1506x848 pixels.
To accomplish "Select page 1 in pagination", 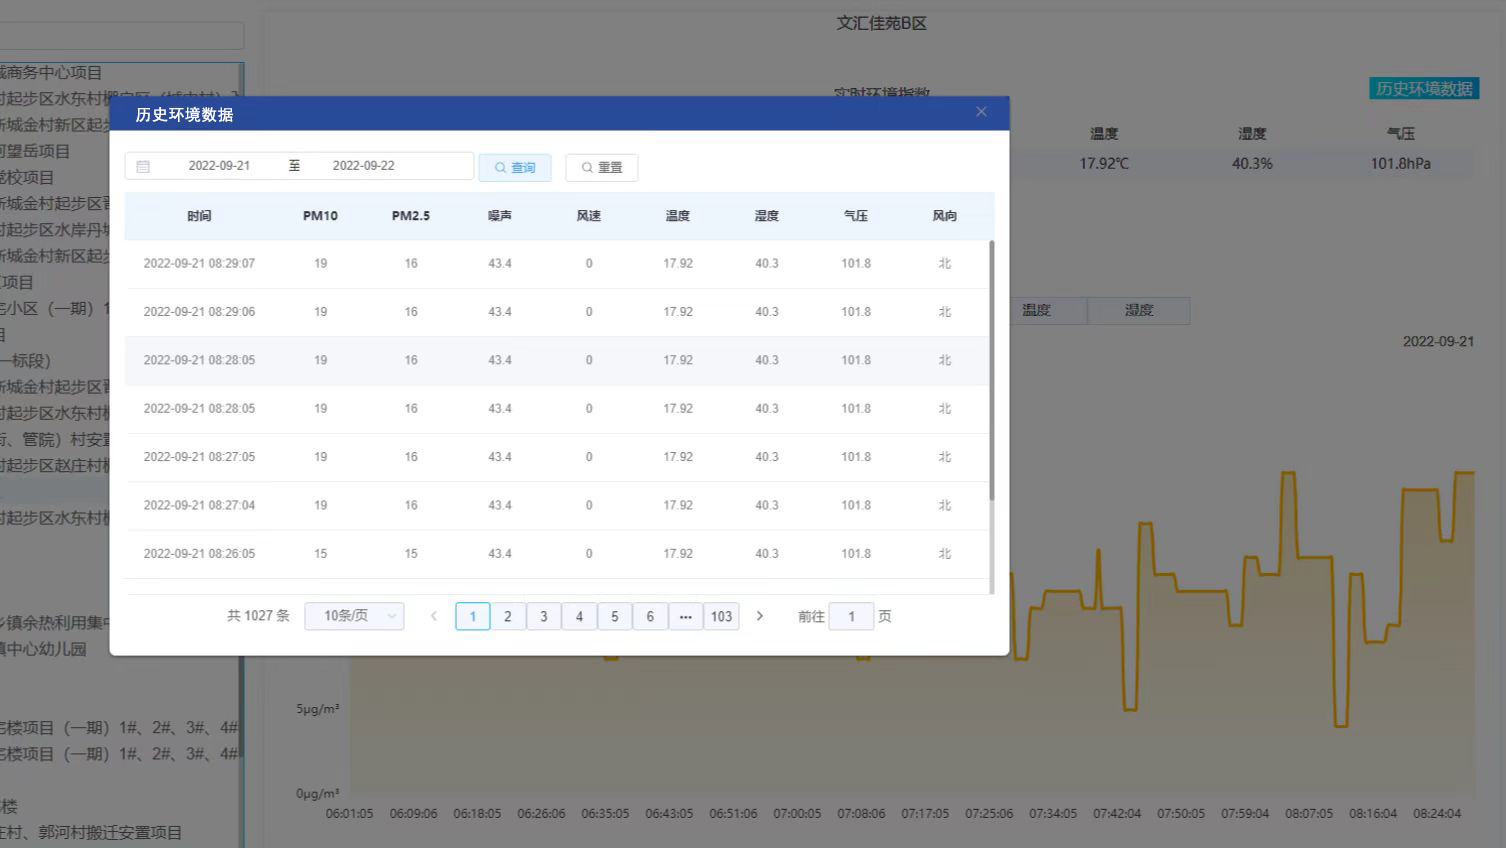I will [x=473, y=616].
